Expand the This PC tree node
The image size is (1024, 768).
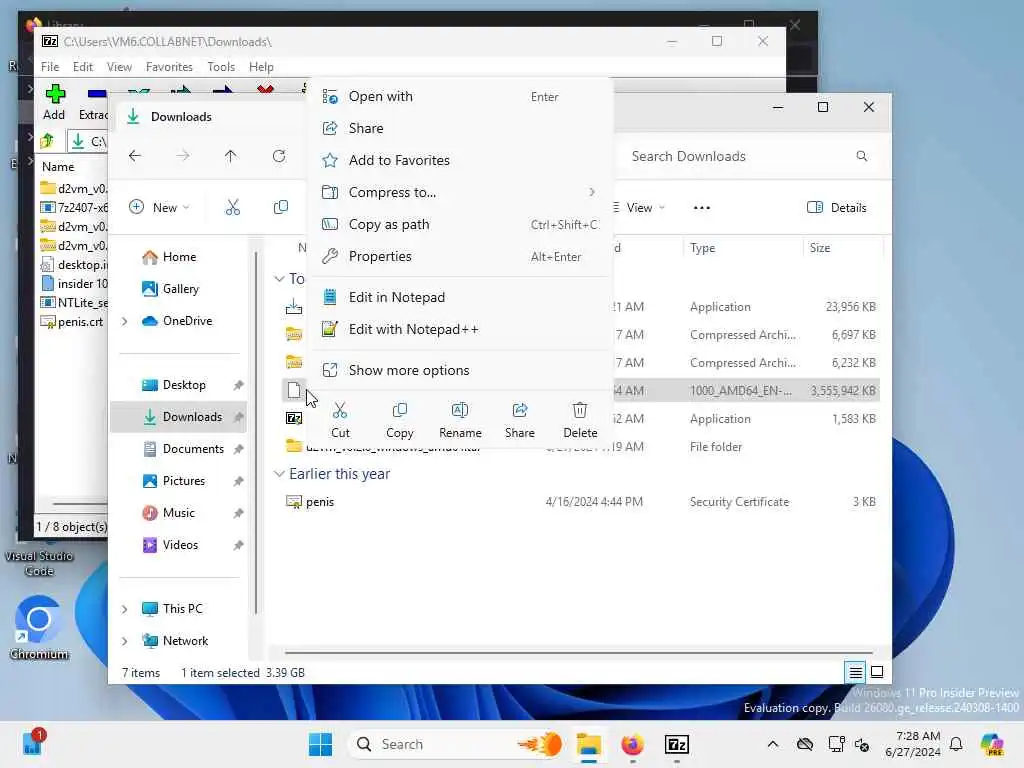point(125,609)
